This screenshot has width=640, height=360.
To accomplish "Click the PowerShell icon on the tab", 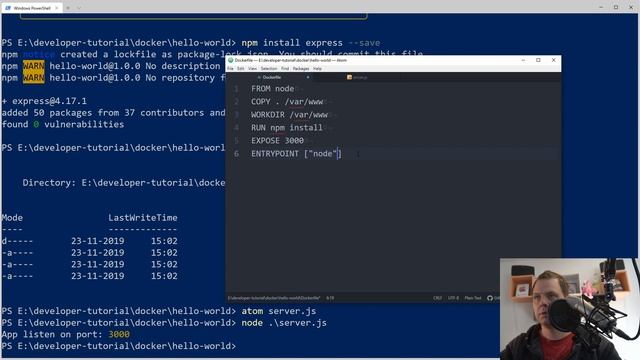I will 8,8.
